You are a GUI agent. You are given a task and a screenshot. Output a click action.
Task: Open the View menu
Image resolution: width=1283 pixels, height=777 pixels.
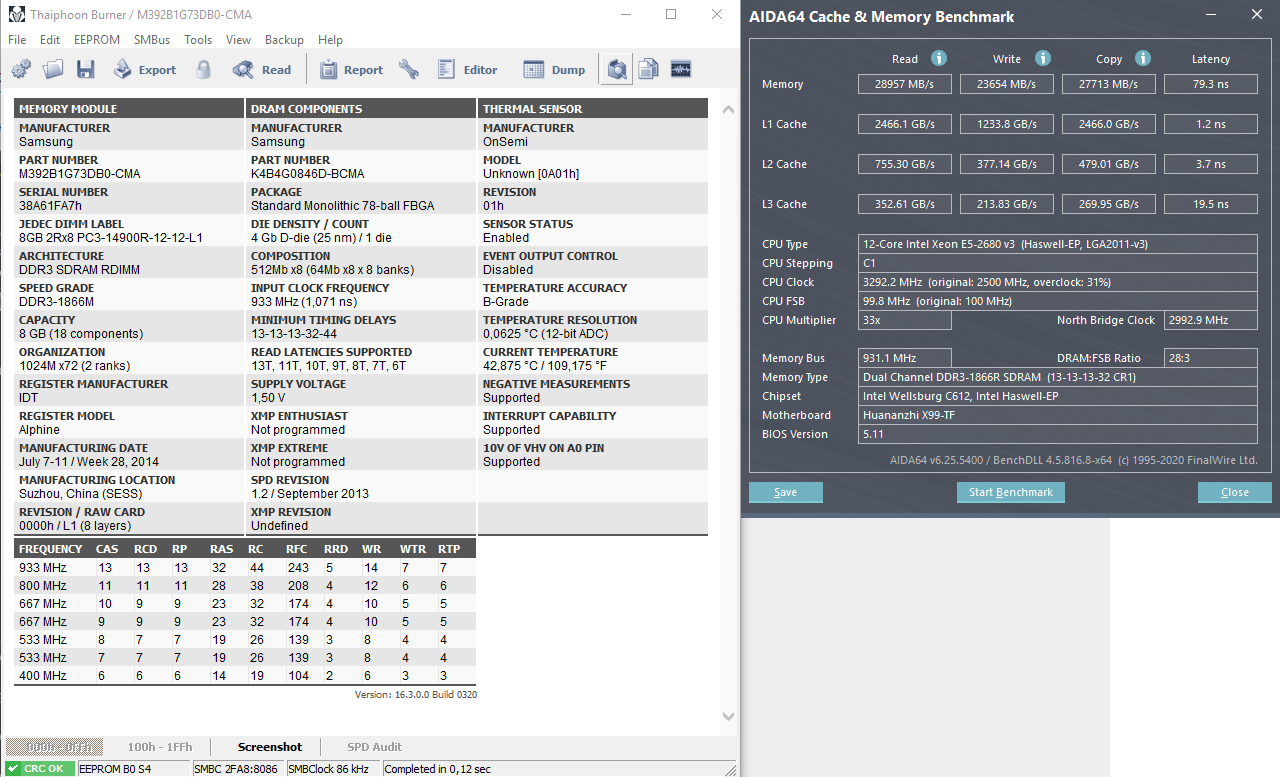tap(238, 40)
